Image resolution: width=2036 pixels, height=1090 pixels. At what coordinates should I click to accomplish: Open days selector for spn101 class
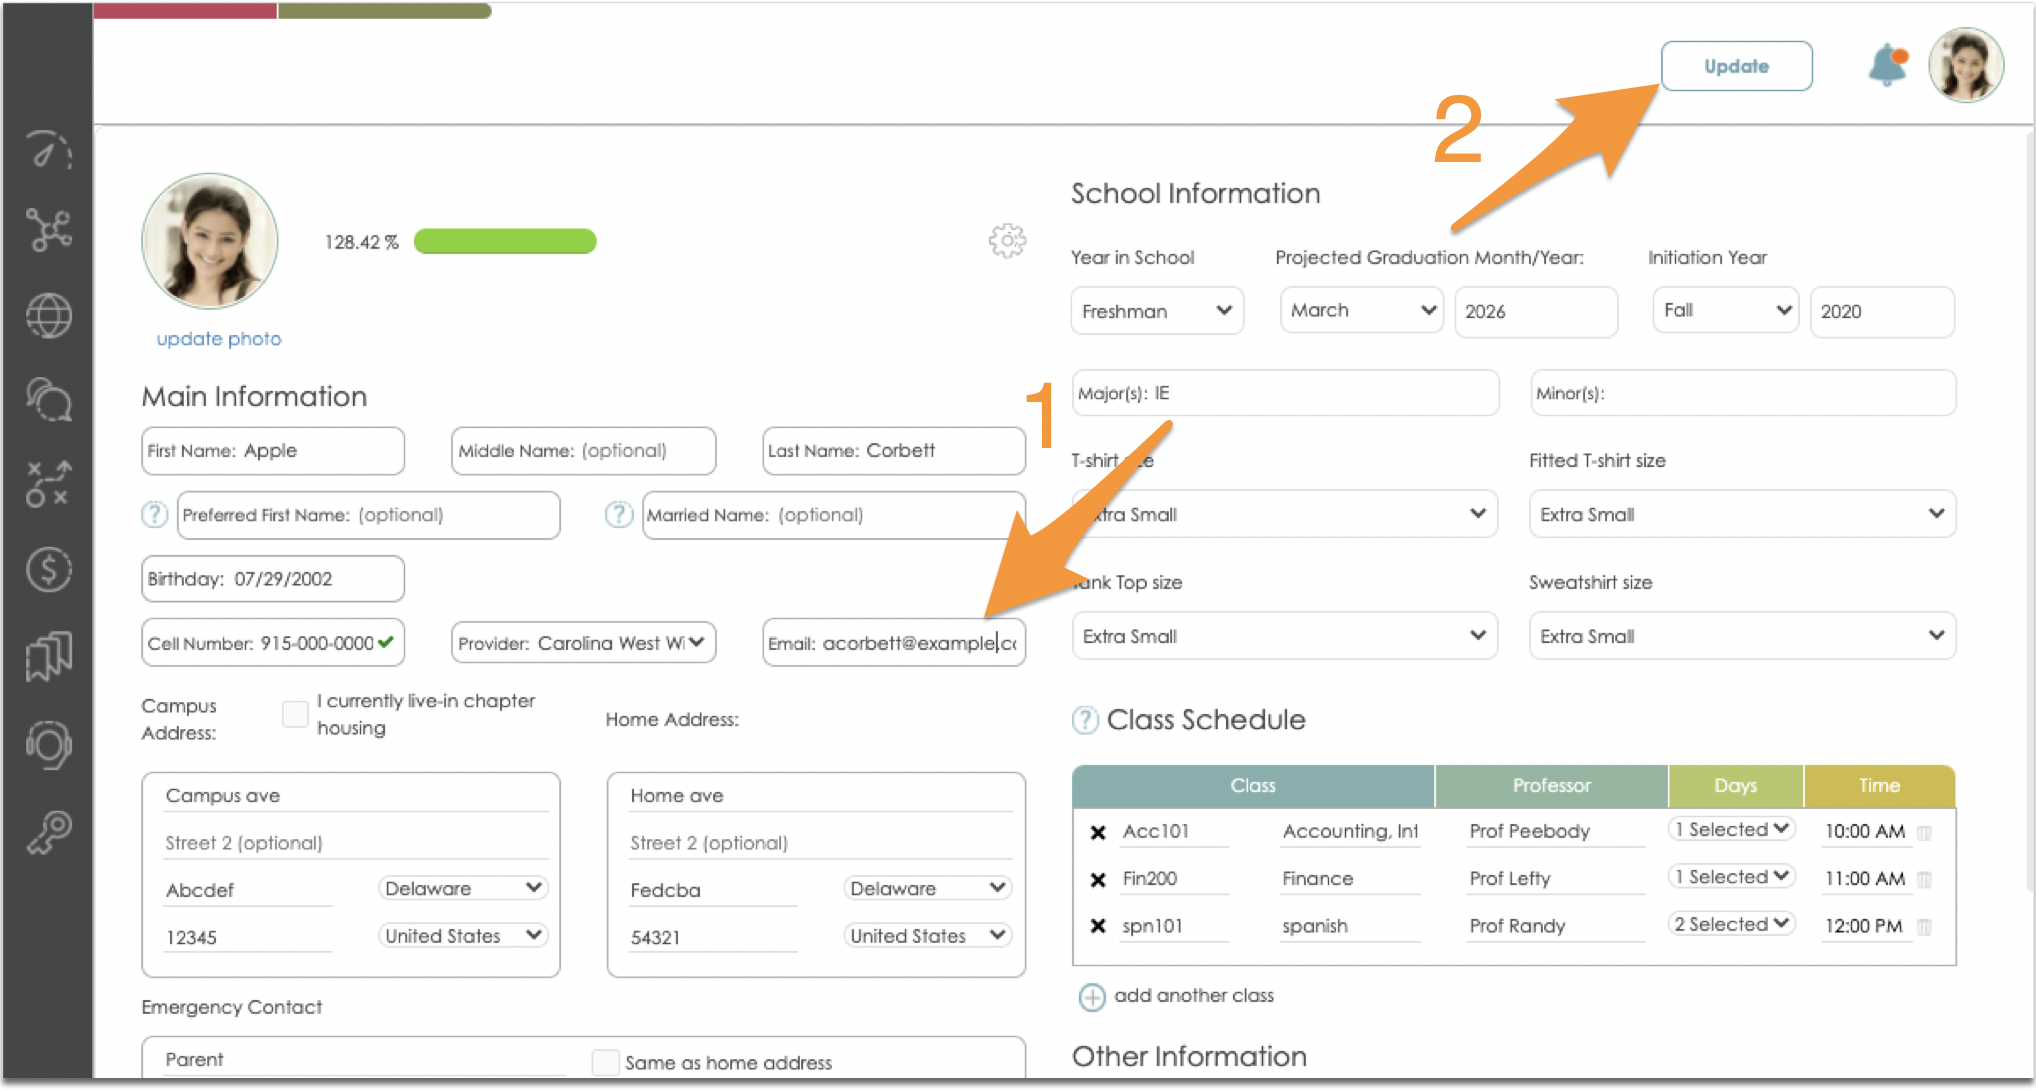[1731, 925]
